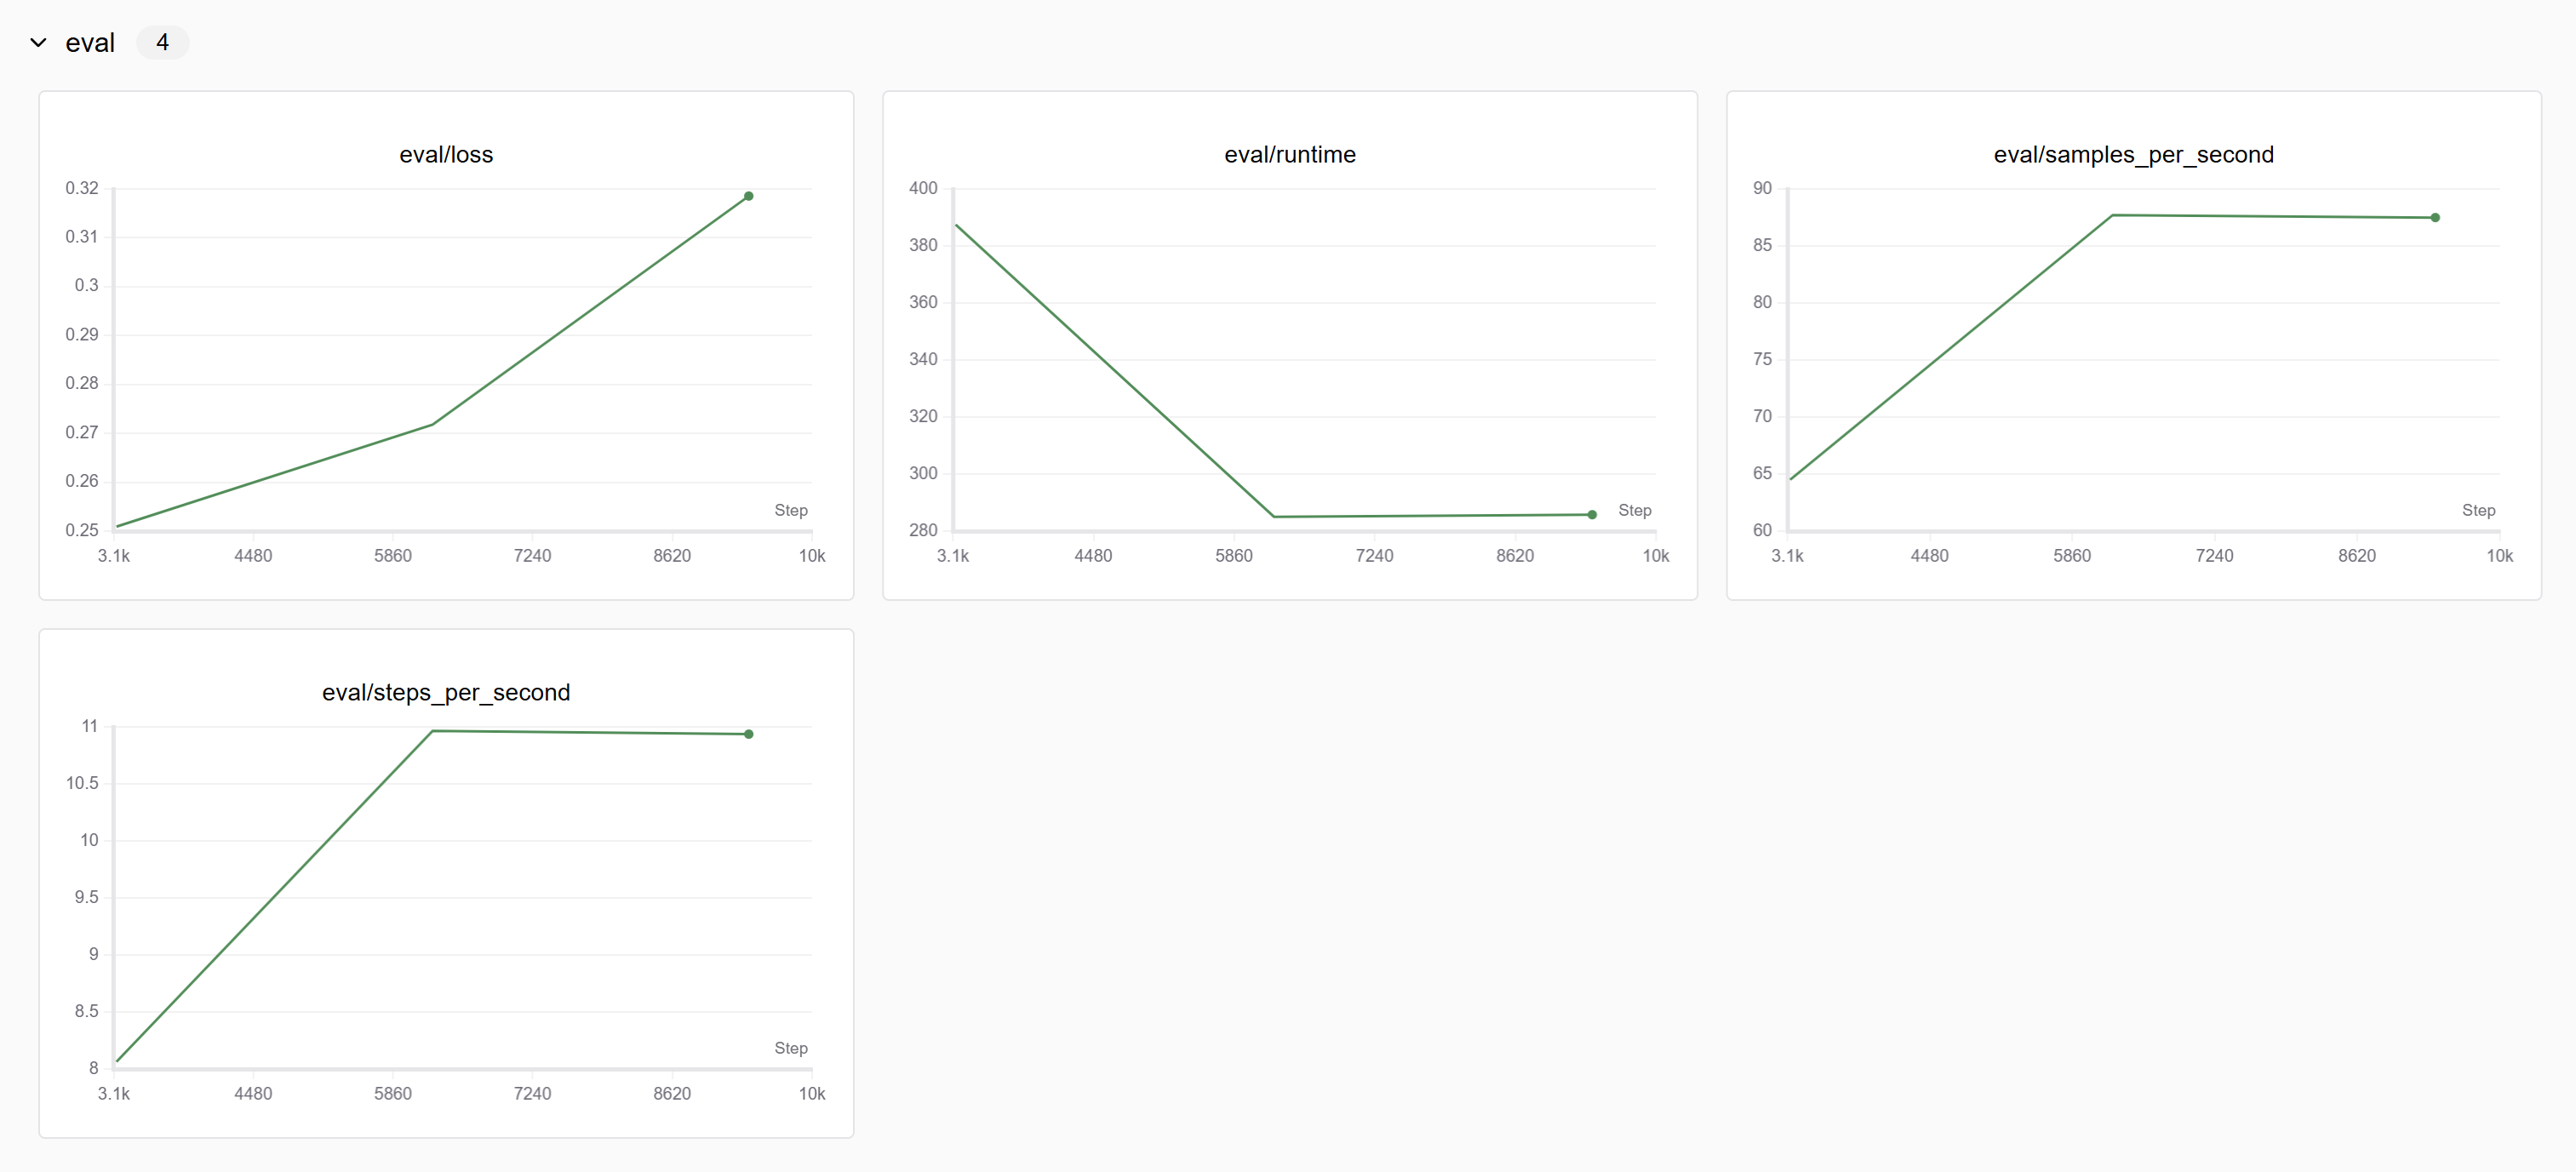Click the end data point on eval/samples_per_second
The image size is (2576, 1172).
2435,218
